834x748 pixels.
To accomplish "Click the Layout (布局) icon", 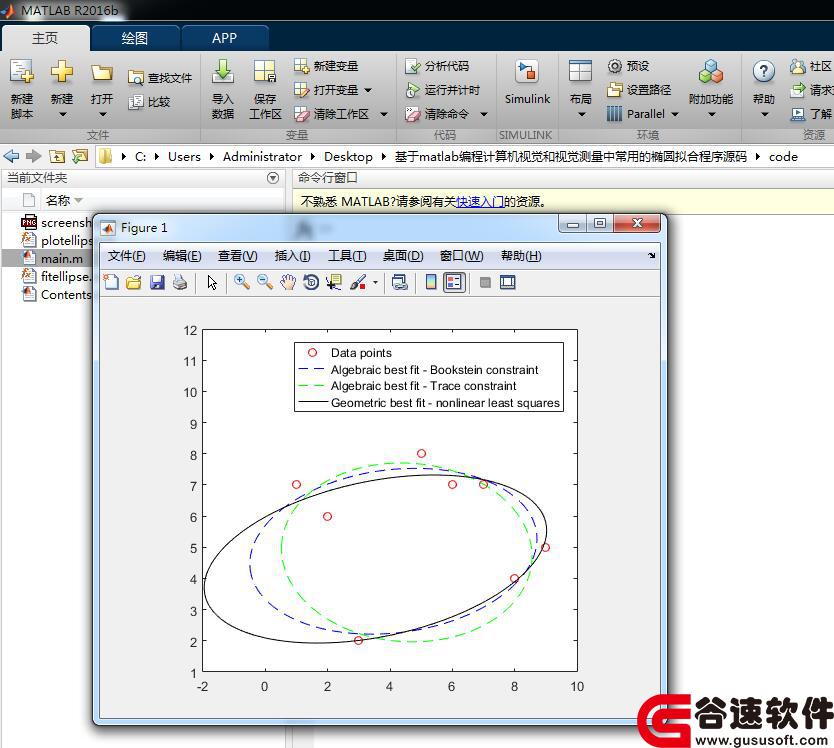I will (x=580, y=71).
